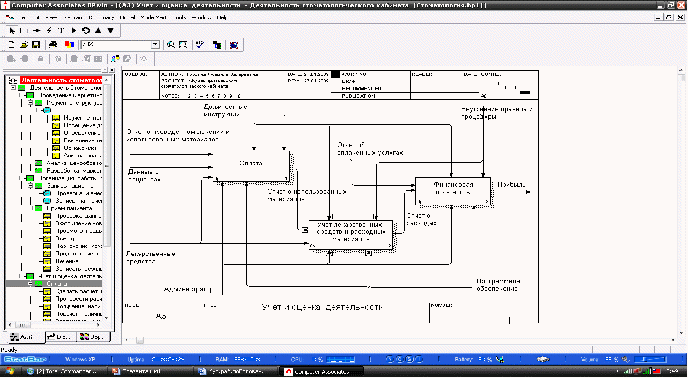688x378 pixels.
Task: Open the color palette editor icon
Action: pyautogui.click(x=69, y=45)
